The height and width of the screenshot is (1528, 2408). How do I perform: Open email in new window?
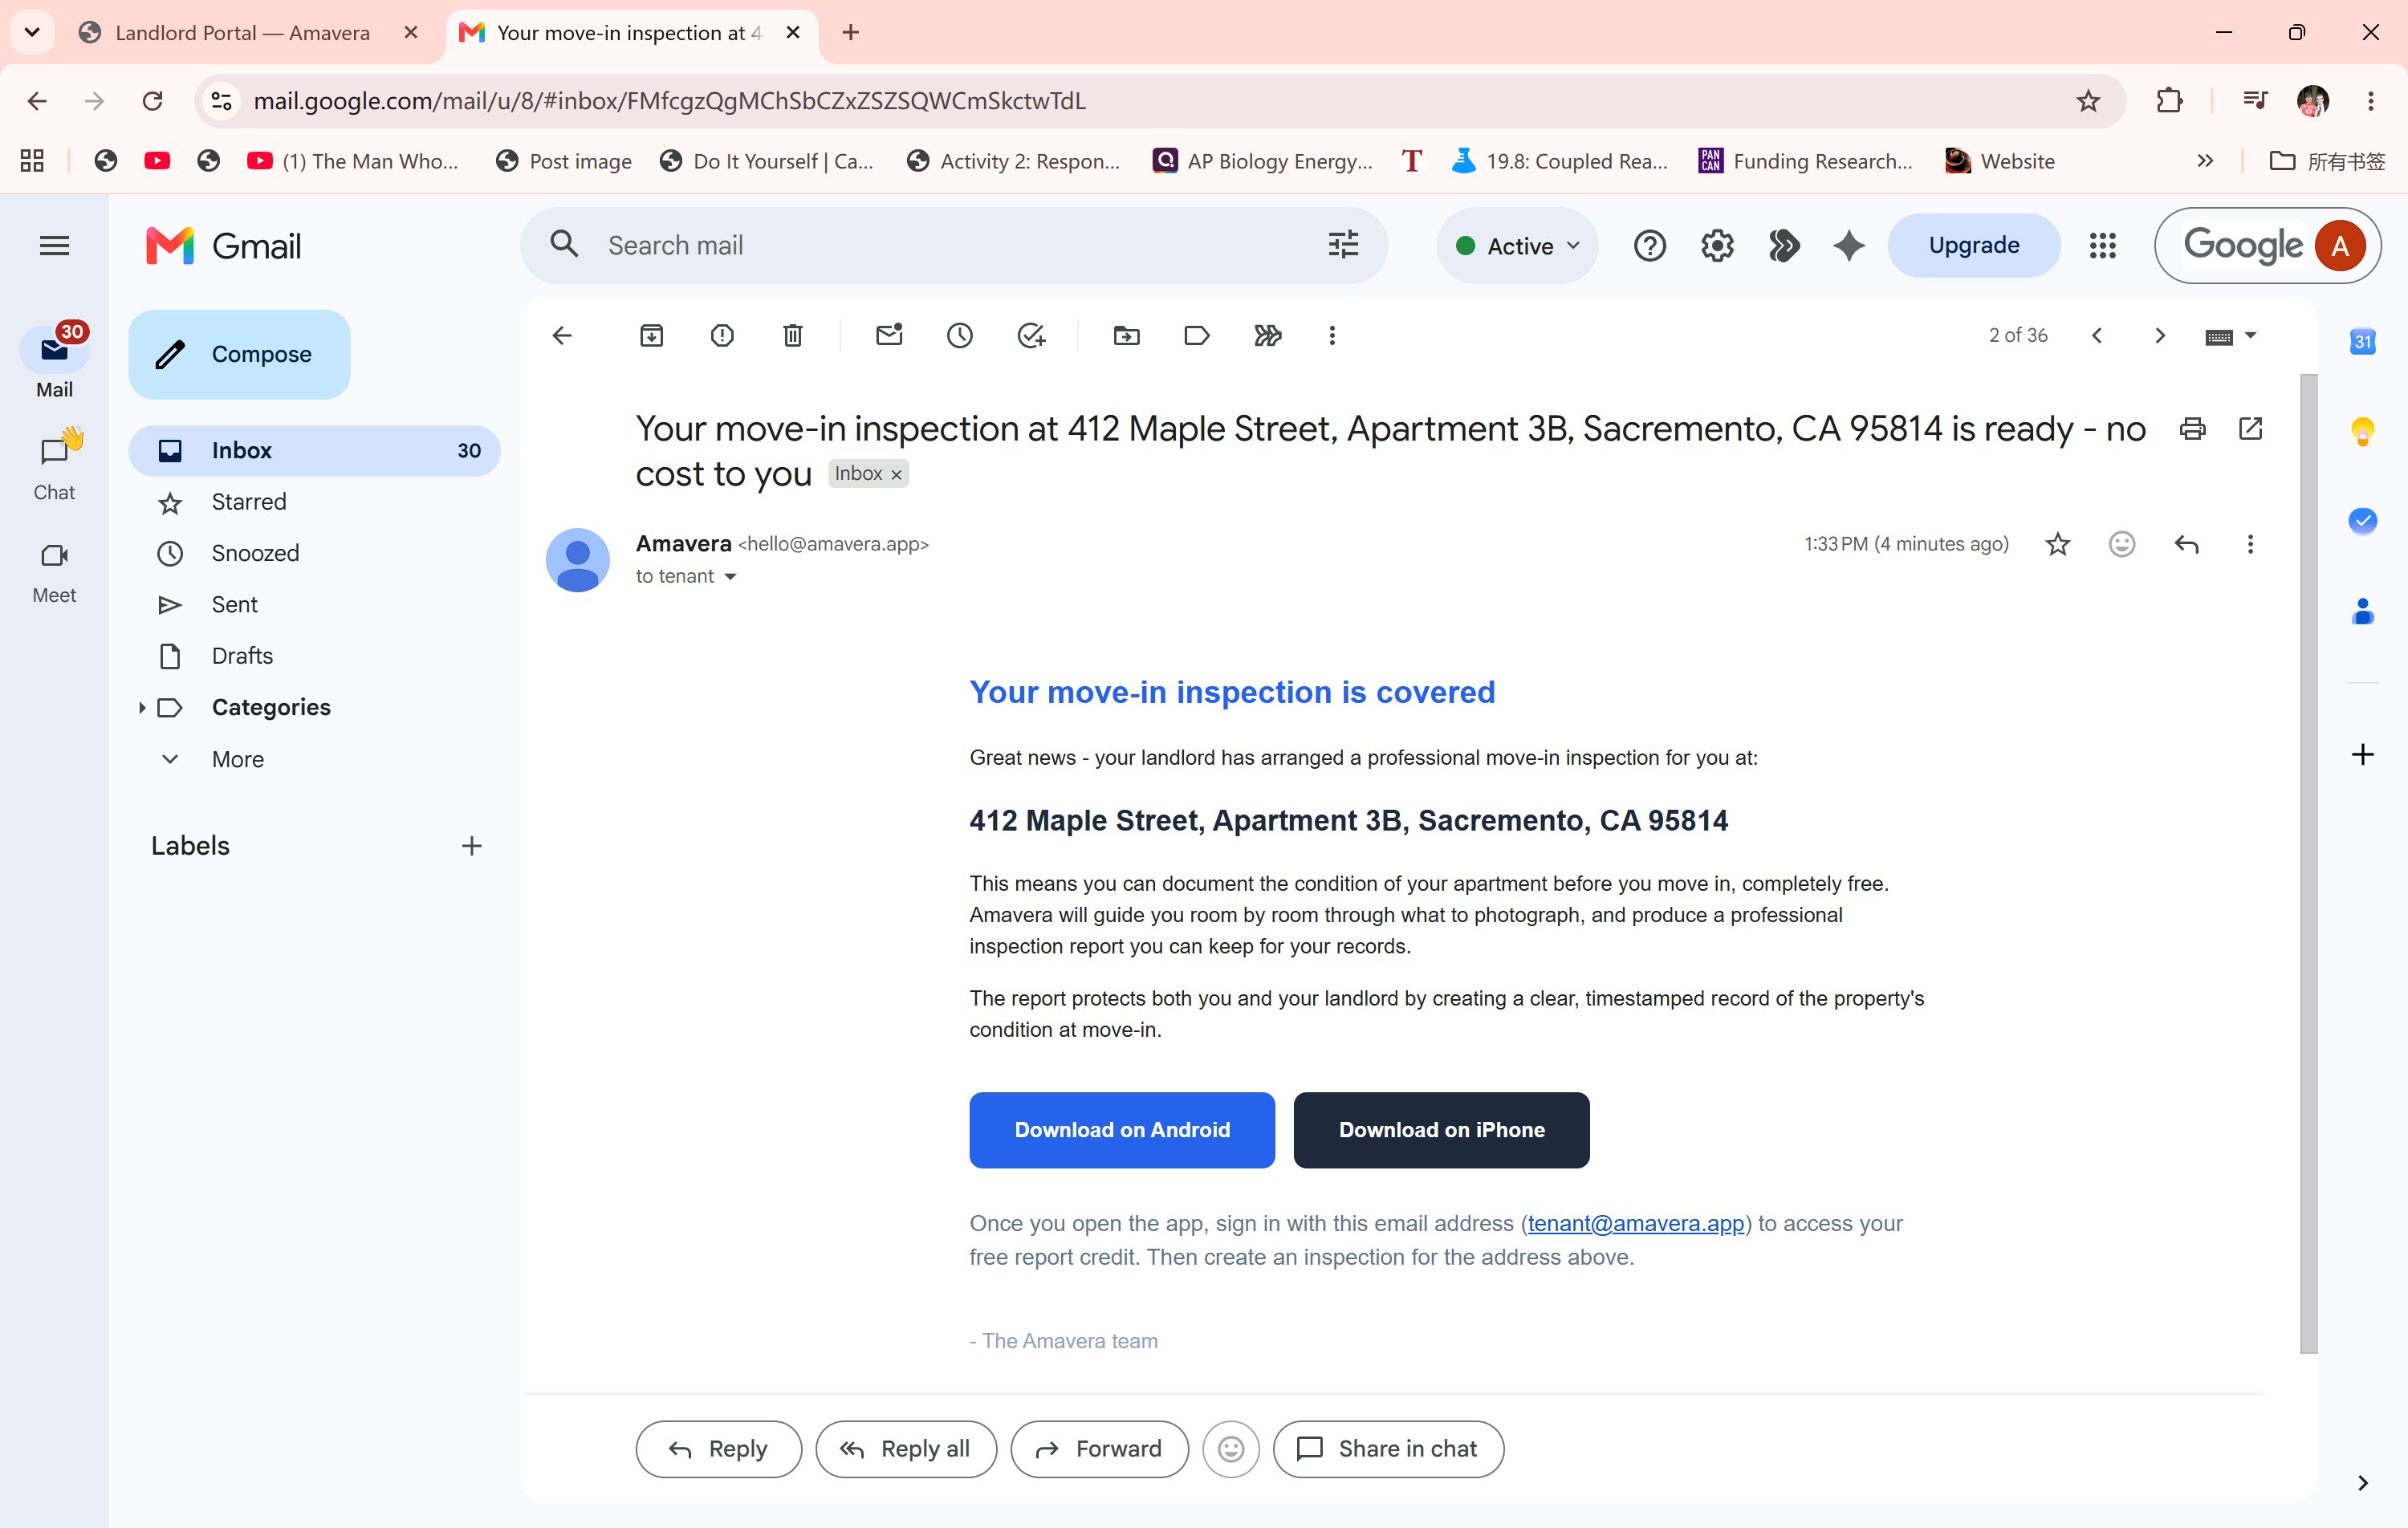(x=2251, y=429)
